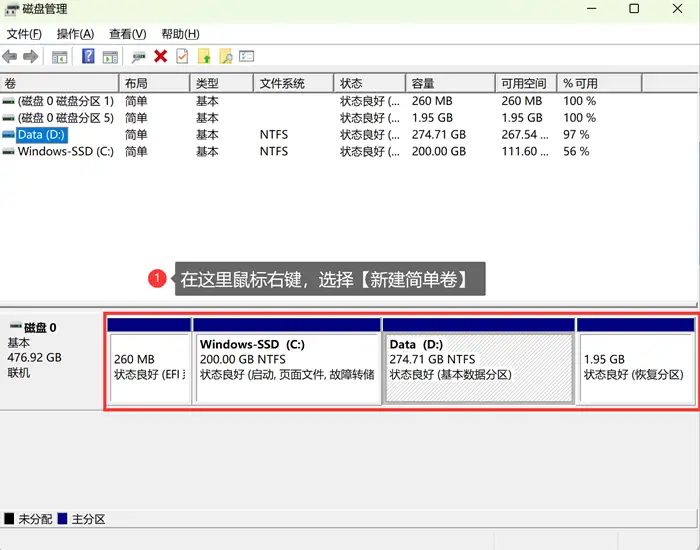
Task: Toggle the show/hide action pane icon
Action: [110, 57]
